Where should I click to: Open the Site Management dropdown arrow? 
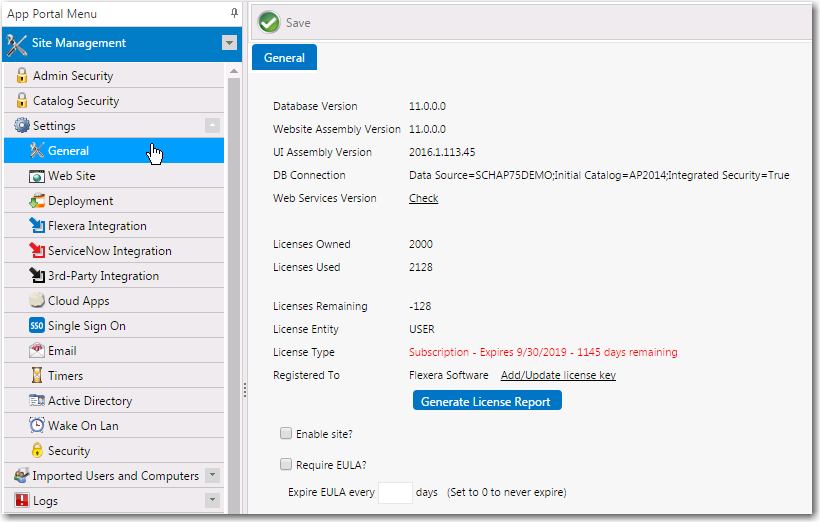tap(229, 43)
